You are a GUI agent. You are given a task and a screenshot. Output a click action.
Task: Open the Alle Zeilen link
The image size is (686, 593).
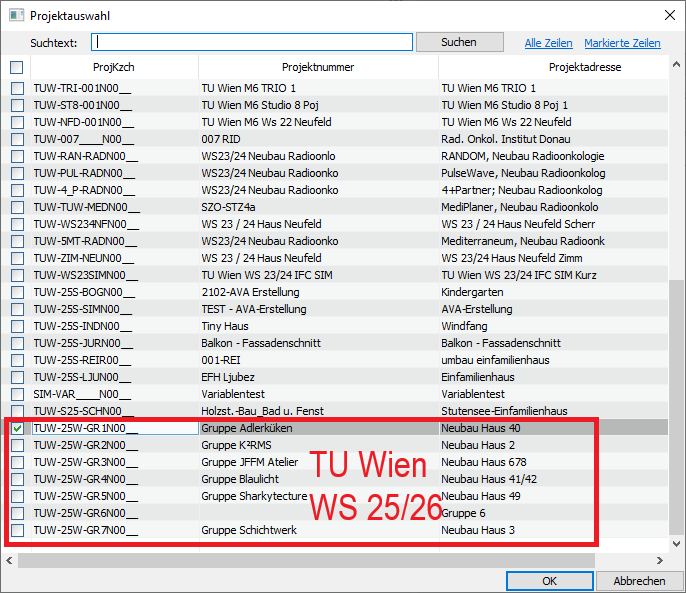pos(548,43)
